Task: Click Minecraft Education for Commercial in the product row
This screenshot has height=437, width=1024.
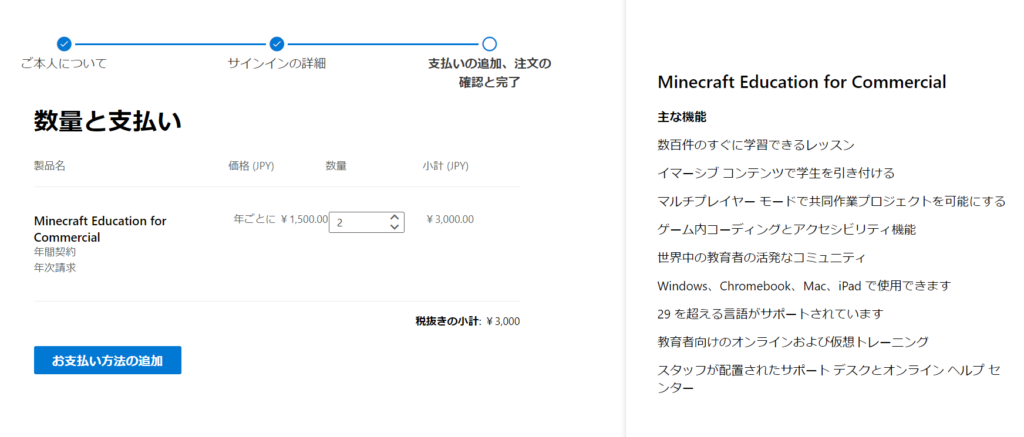Action: point(100,229)
